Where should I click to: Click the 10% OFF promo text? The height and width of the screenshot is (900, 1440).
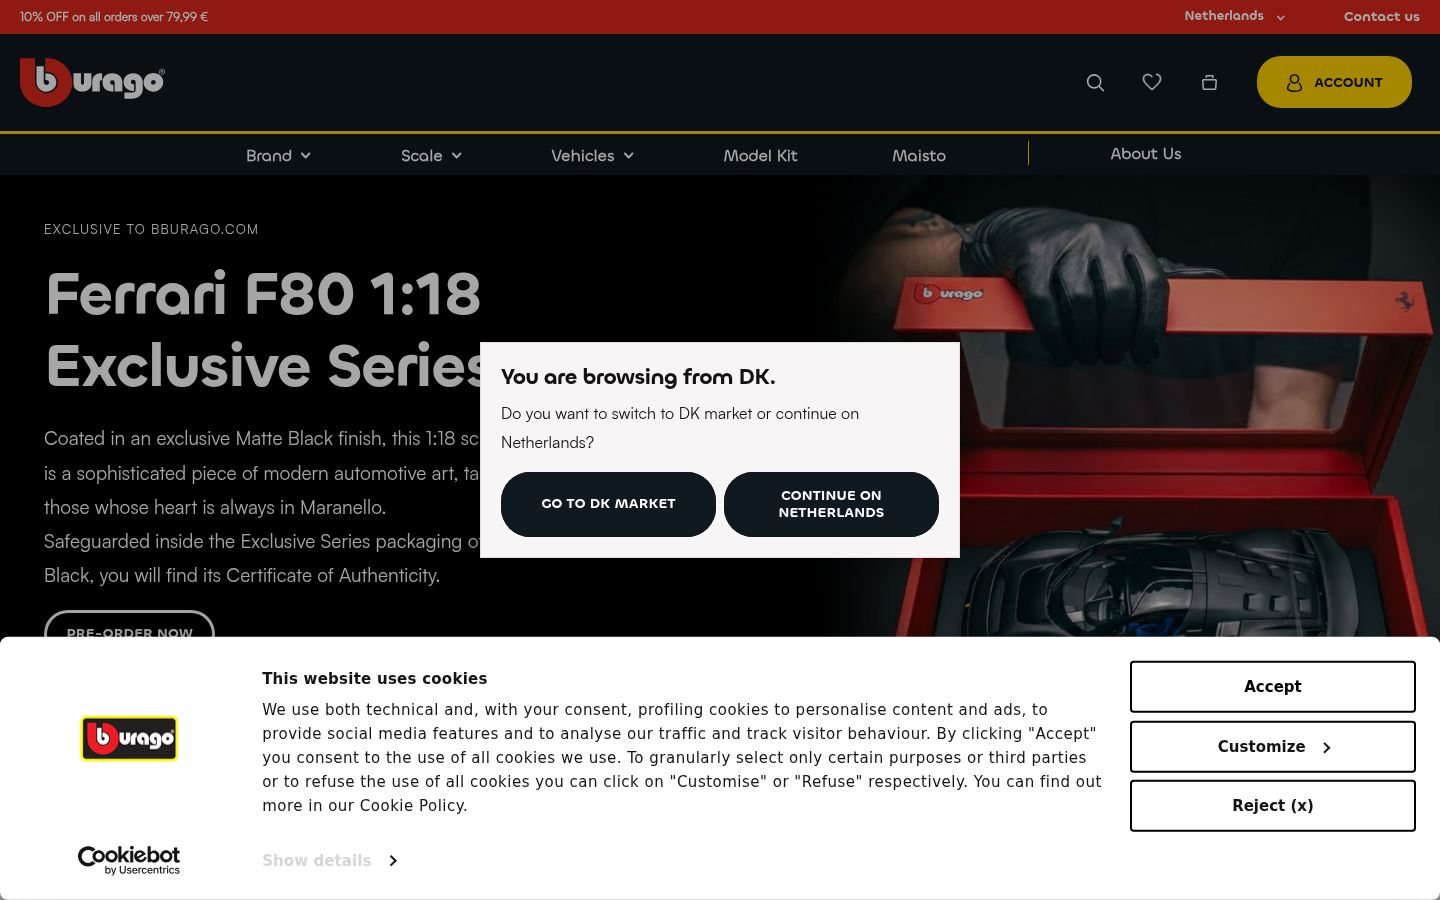click(114, 17)
